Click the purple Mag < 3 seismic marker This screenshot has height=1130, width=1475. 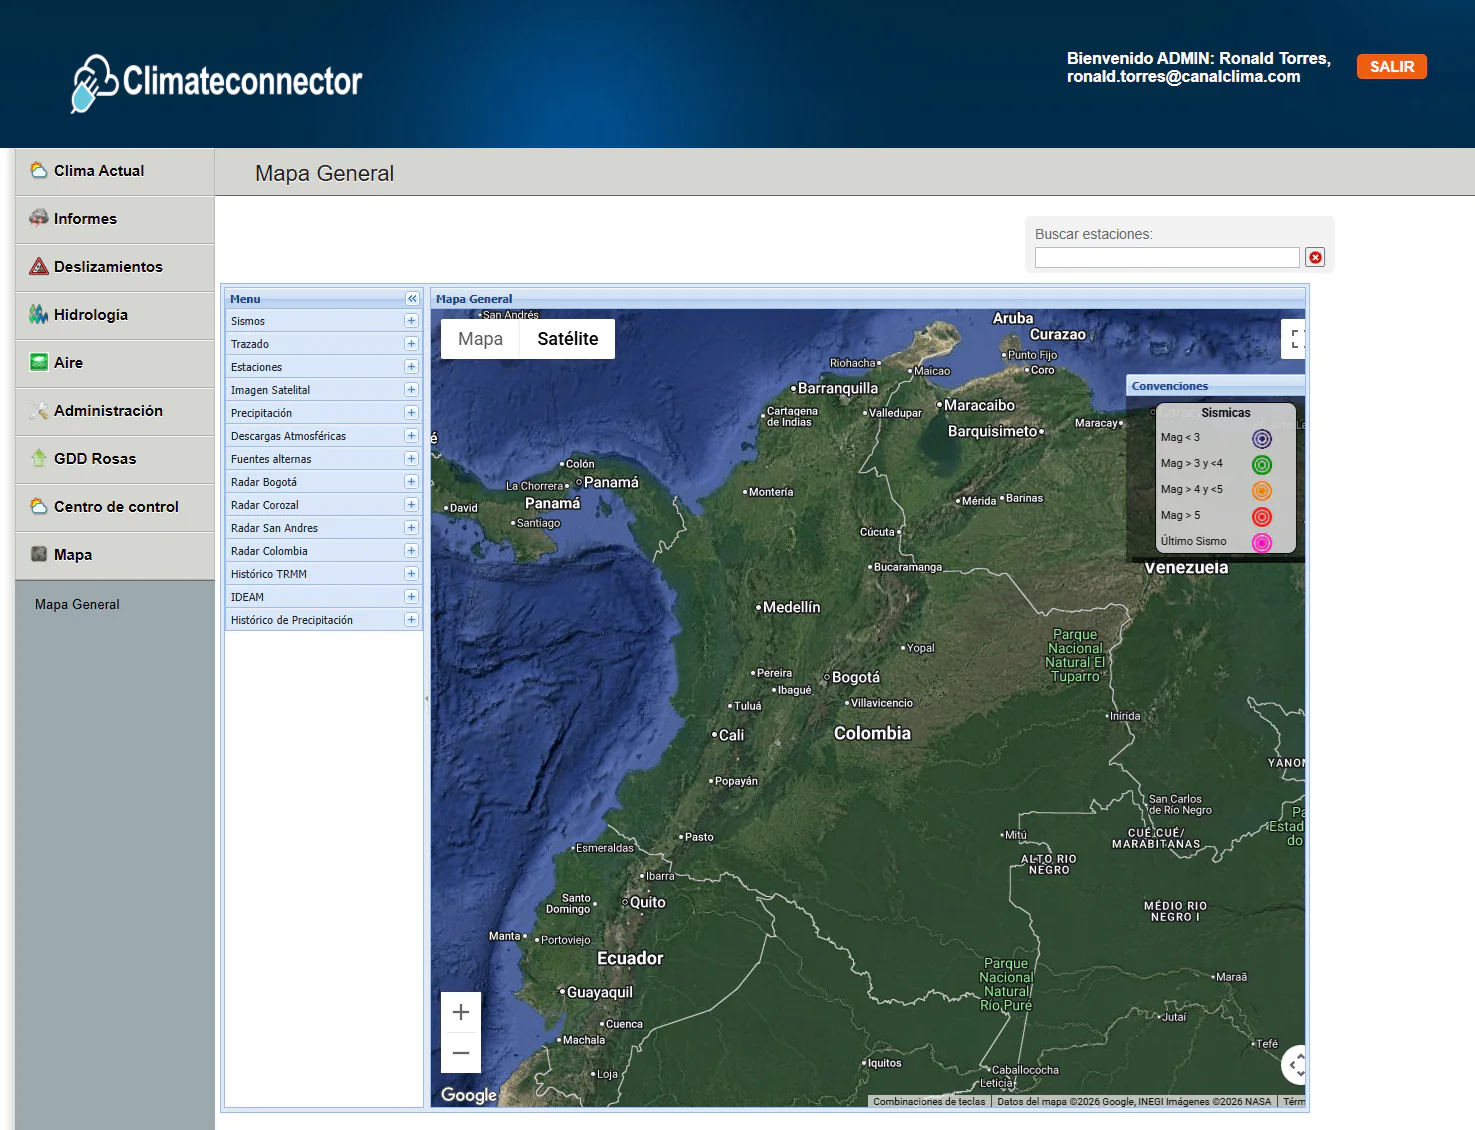(1262, 439)
